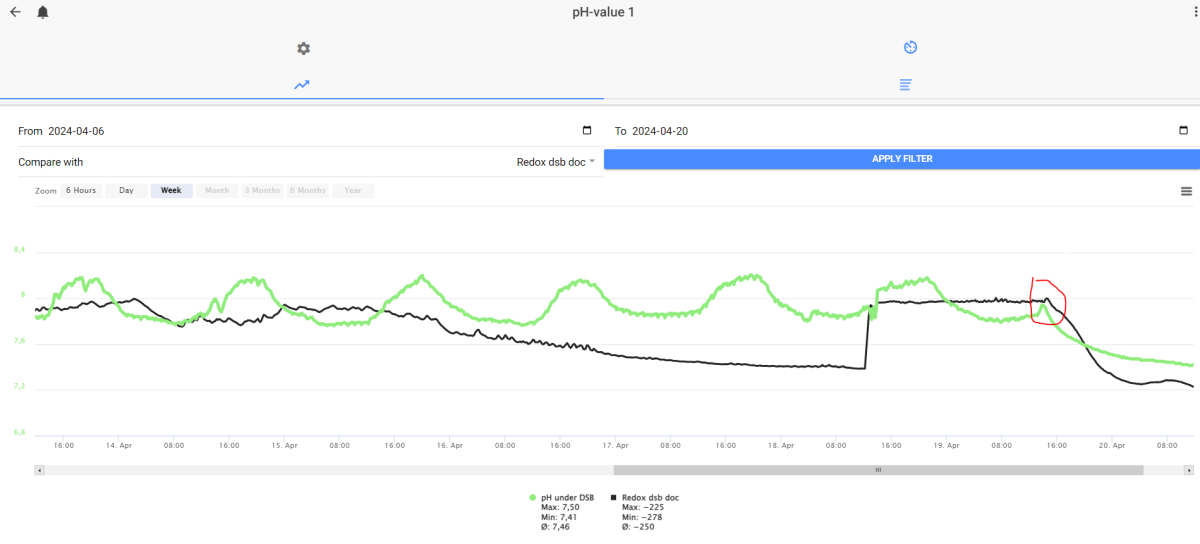Click the 8,4 y-axis value
This screenshot has width=1200, height=544.
click(x=19, y=249)
